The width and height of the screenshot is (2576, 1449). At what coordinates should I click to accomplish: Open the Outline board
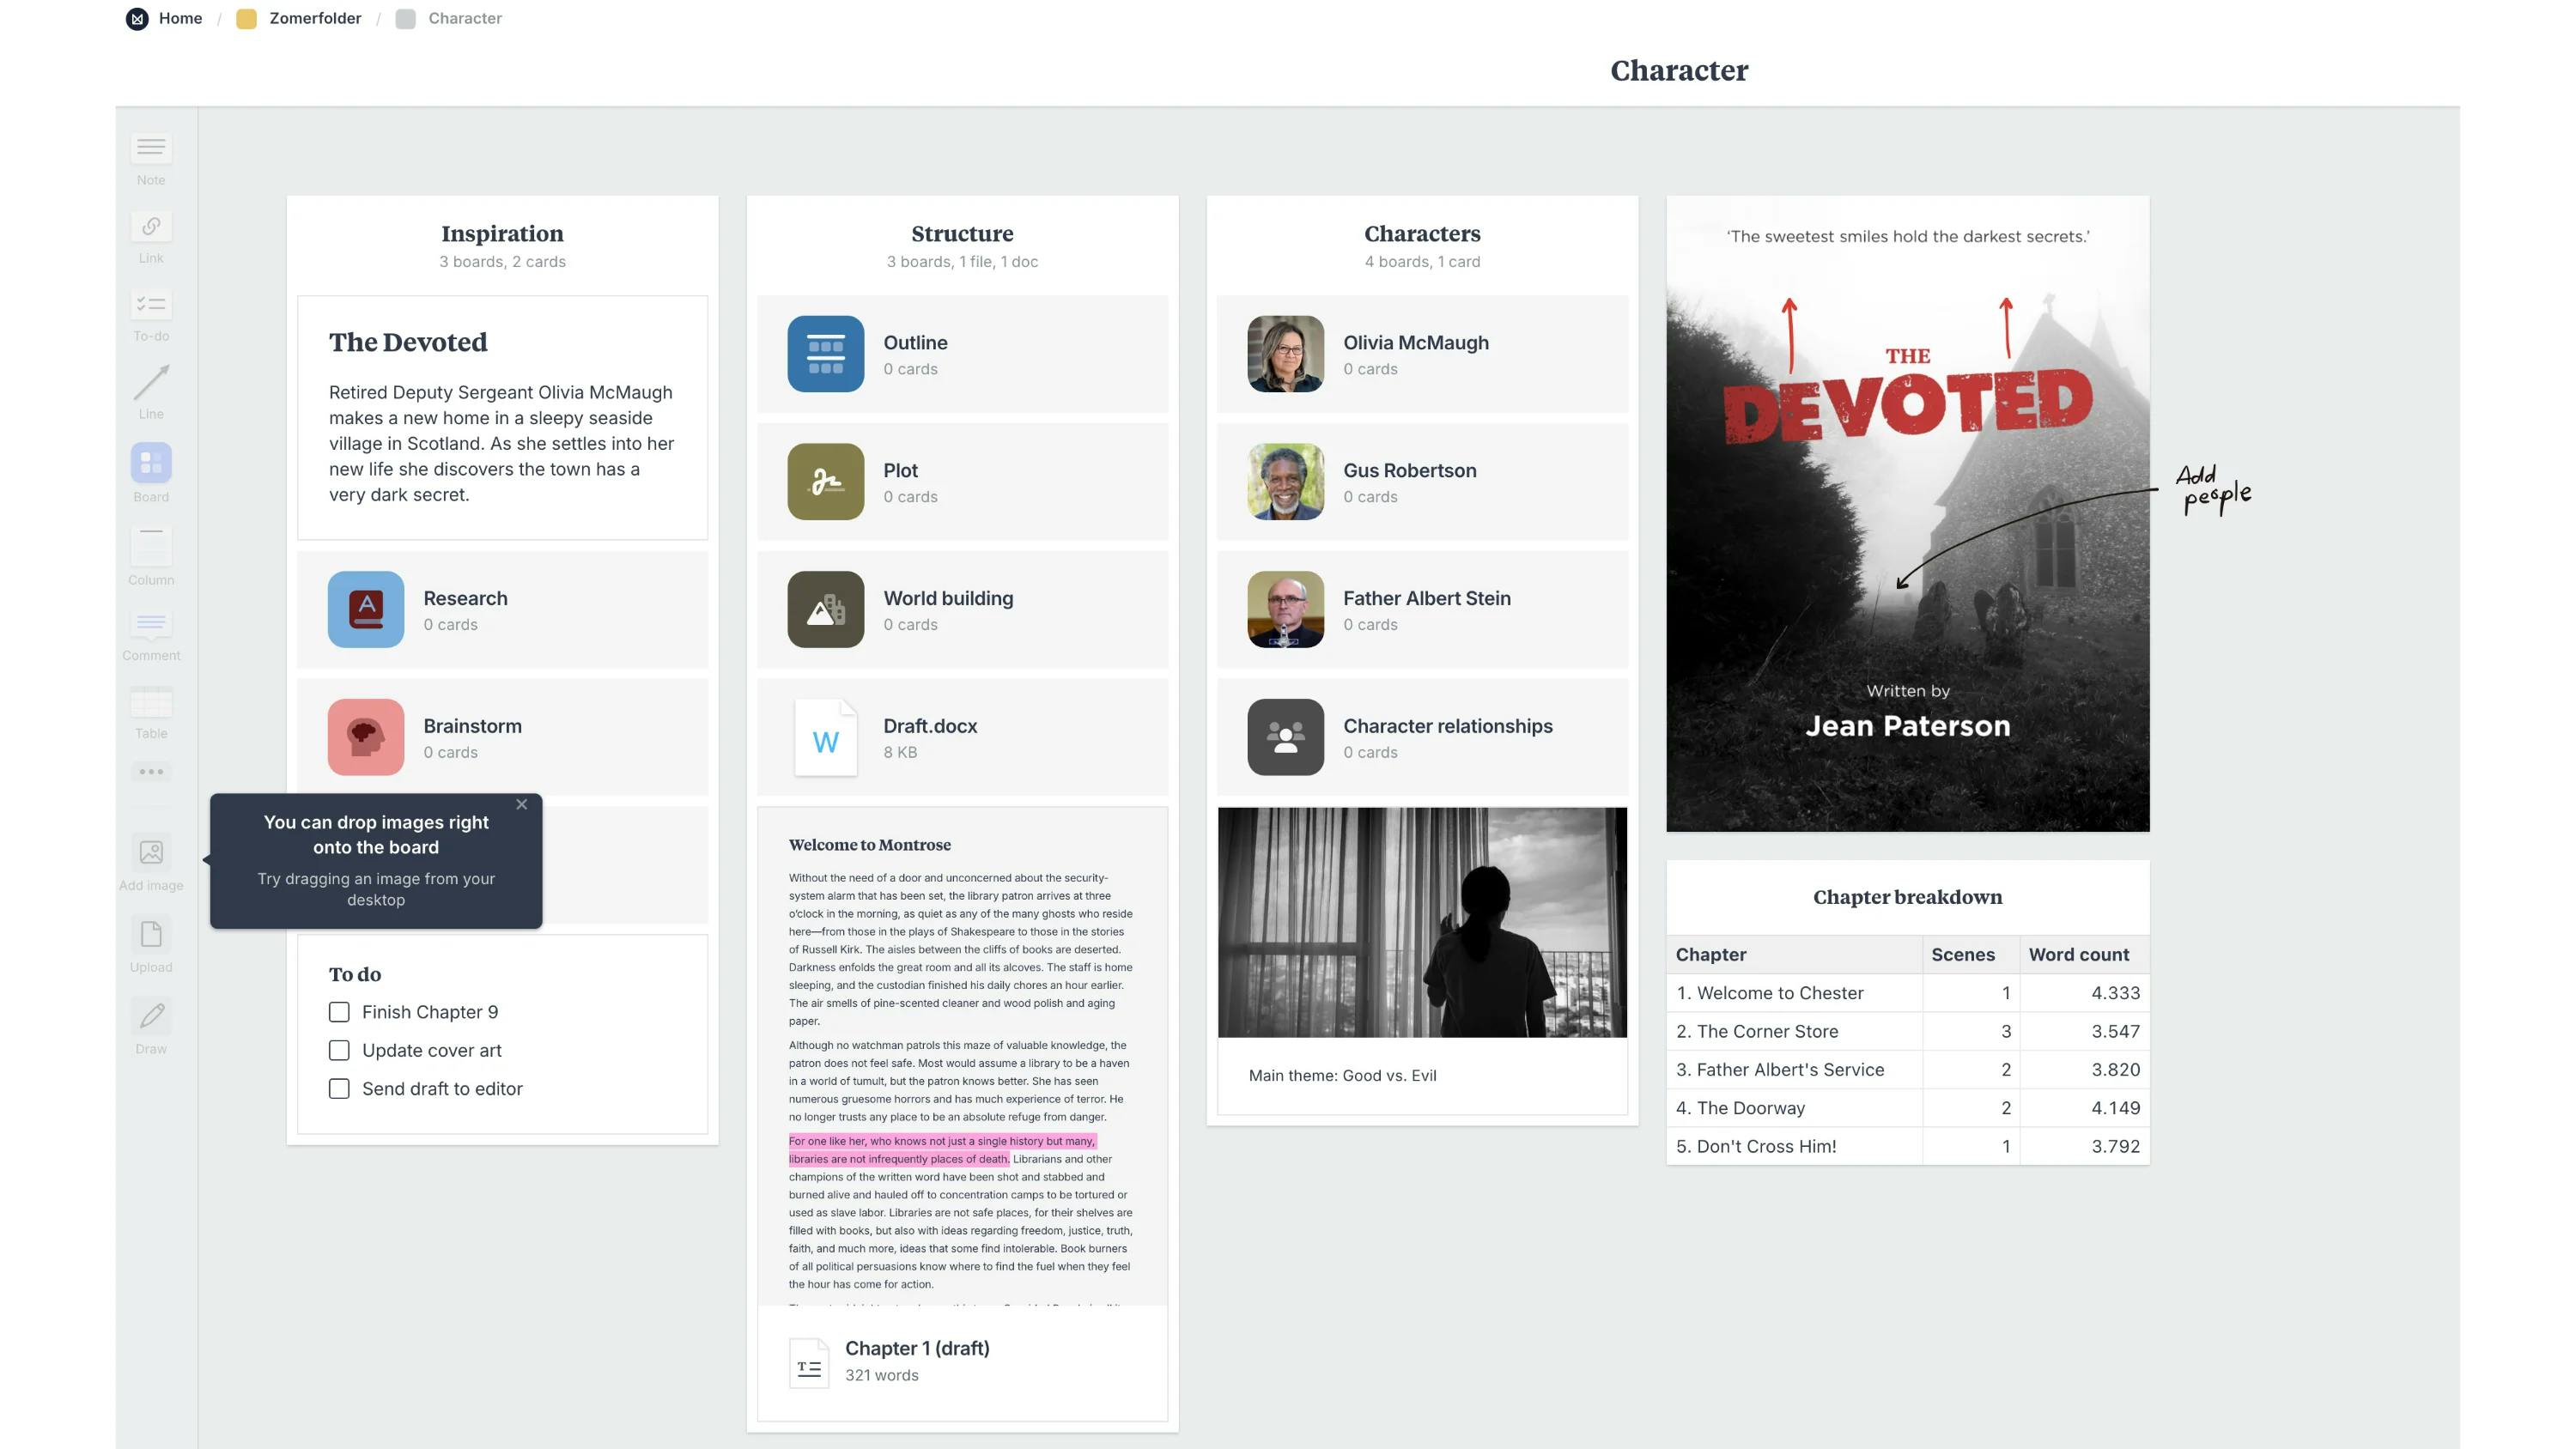(962, 354)
